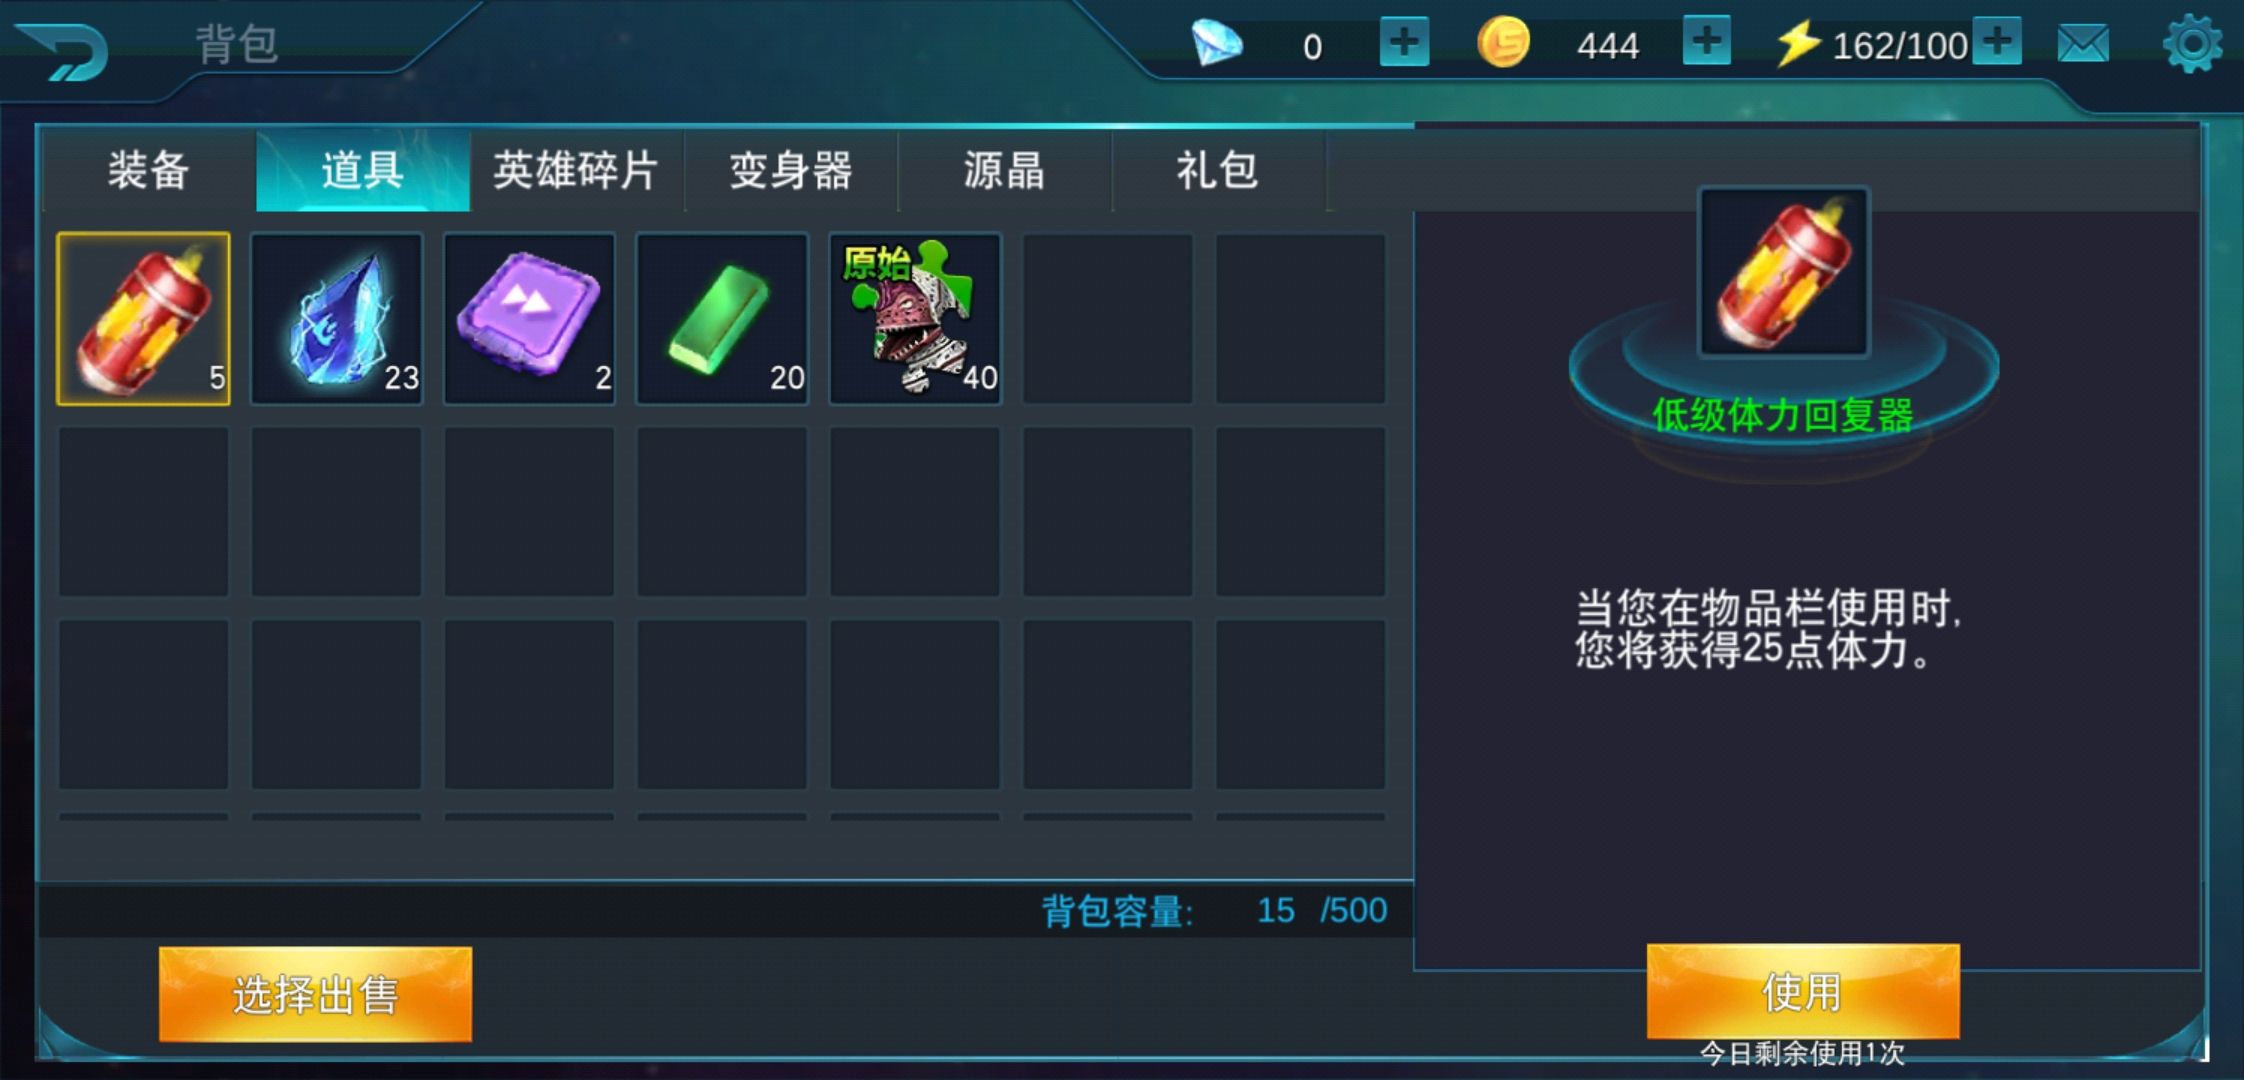Screen dimensions: 2244x1080
Task: Open the 礼包 tab
Action: coord(1218,171)
